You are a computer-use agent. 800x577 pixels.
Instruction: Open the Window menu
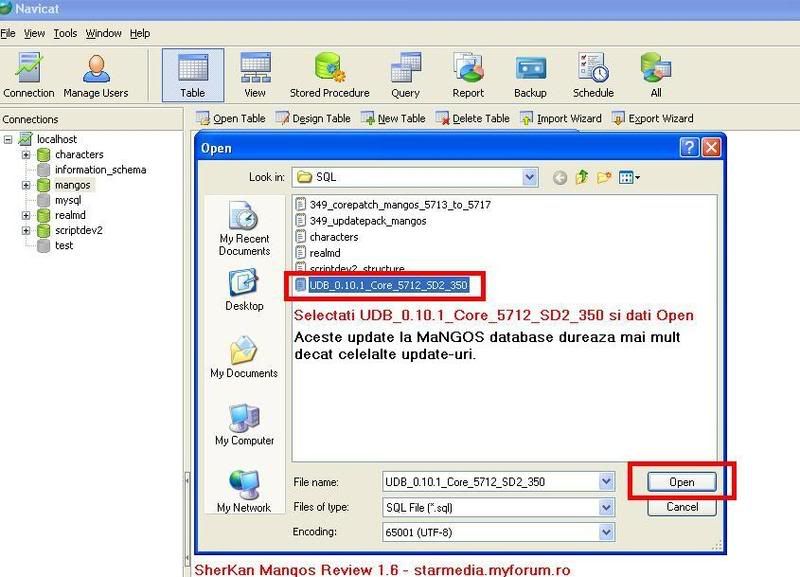[x=103, y=33]
